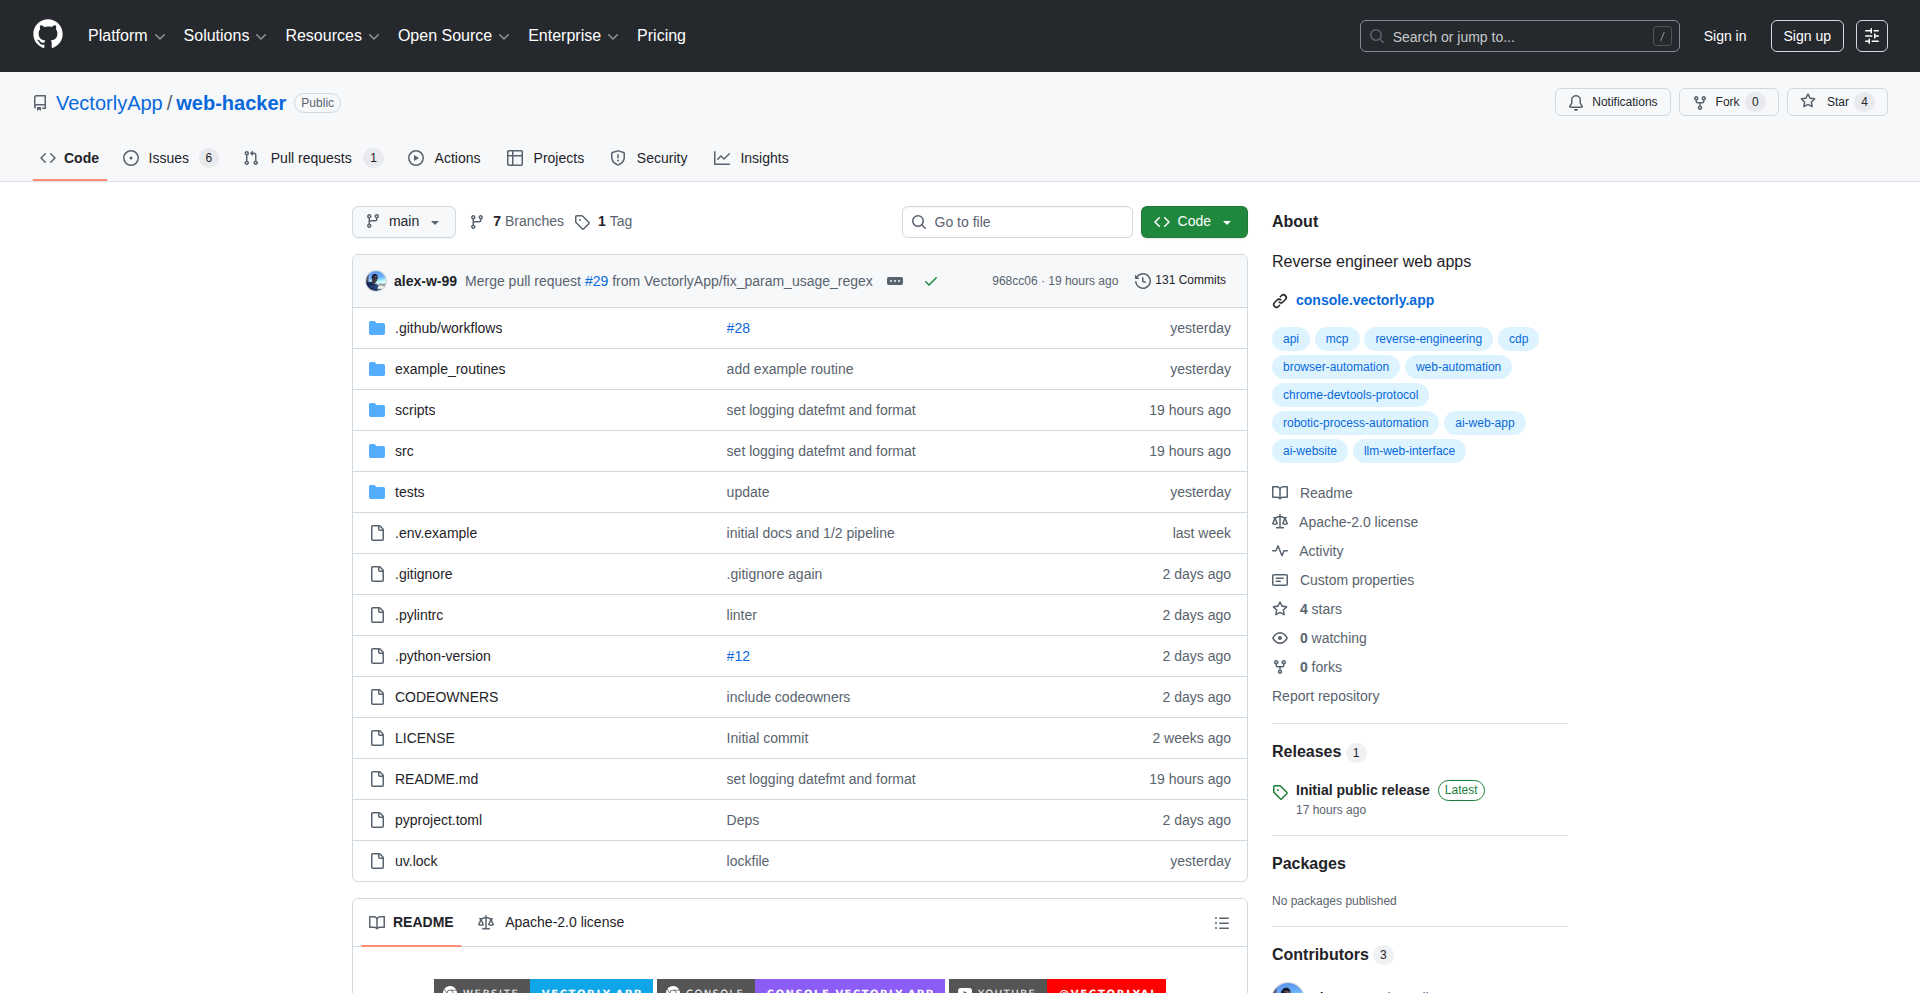Click the Apache-2.0 license scales icon

click(1280, 522)
